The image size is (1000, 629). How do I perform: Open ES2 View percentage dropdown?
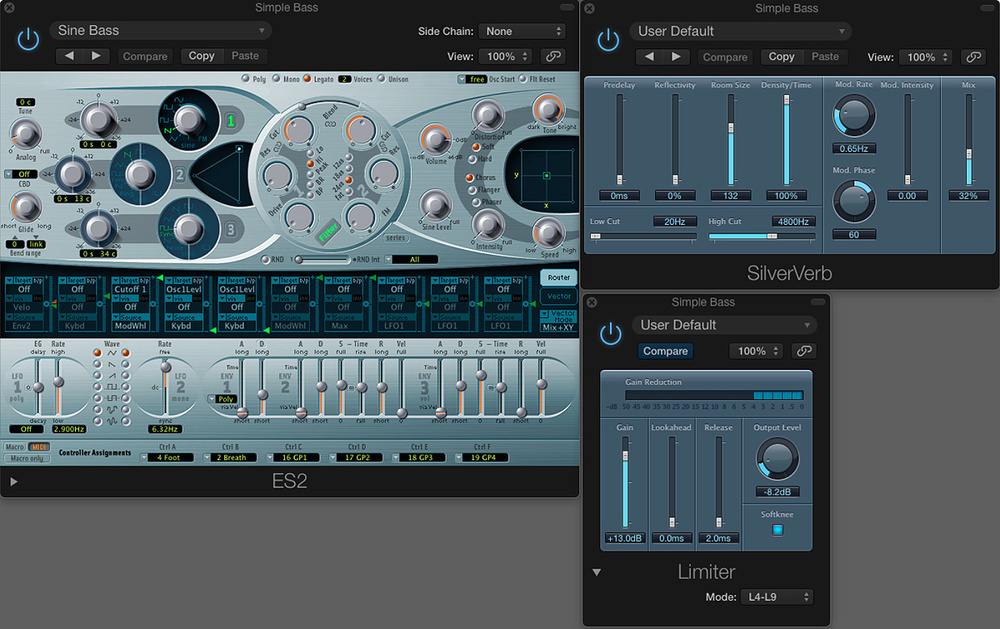coord(506,56)
